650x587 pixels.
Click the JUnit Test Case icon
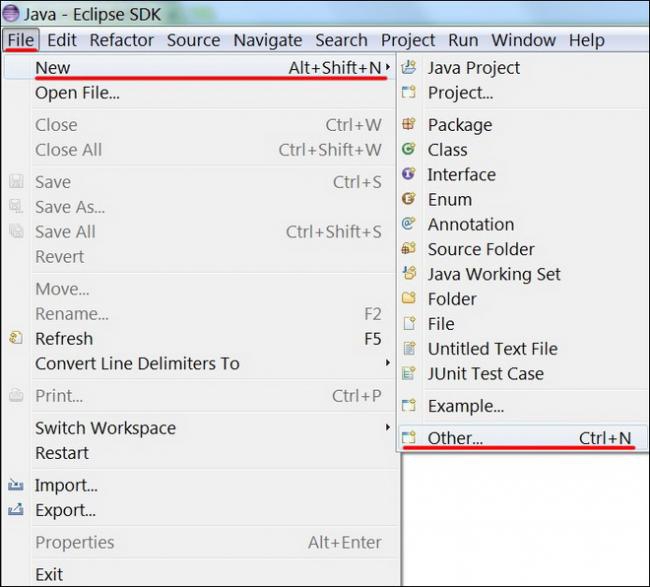click(408, 374)
